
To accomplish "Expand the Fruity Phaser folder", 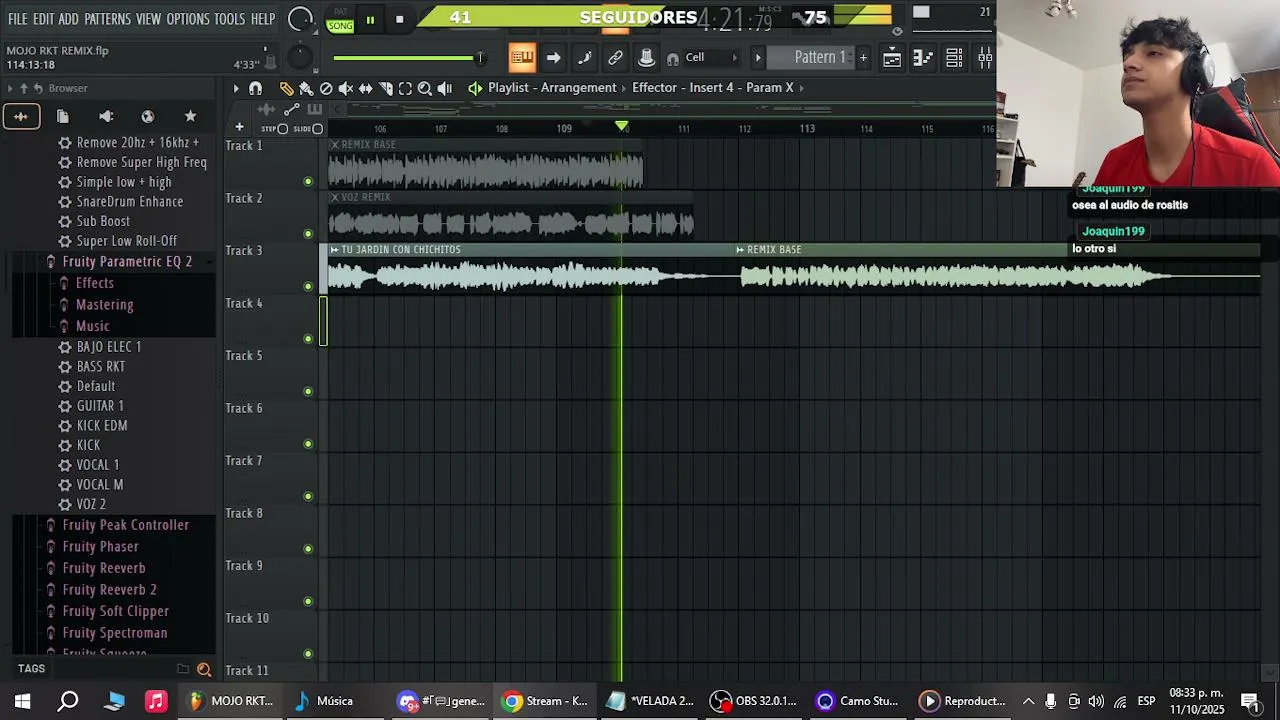I will 100,546.
